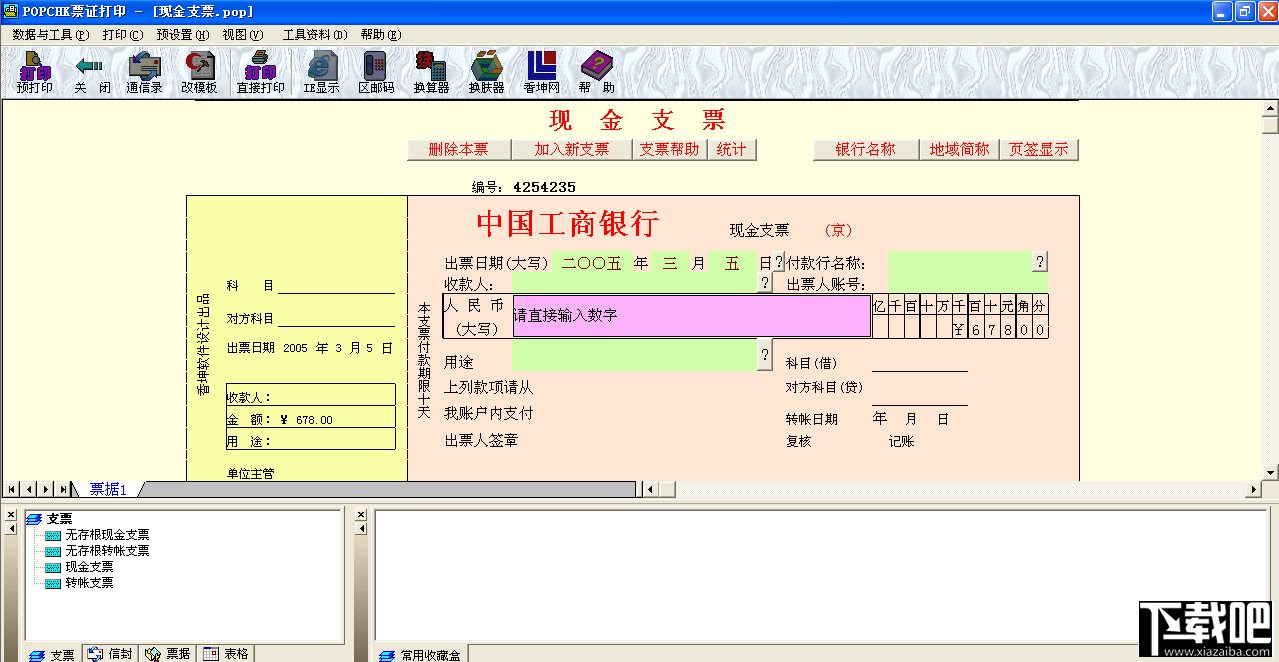The width and height of the screenshot is (1279, 662).
Task: Click inside the pink 人民币大写 amount field
Action: pyautogui.click(x=690, y=316)
